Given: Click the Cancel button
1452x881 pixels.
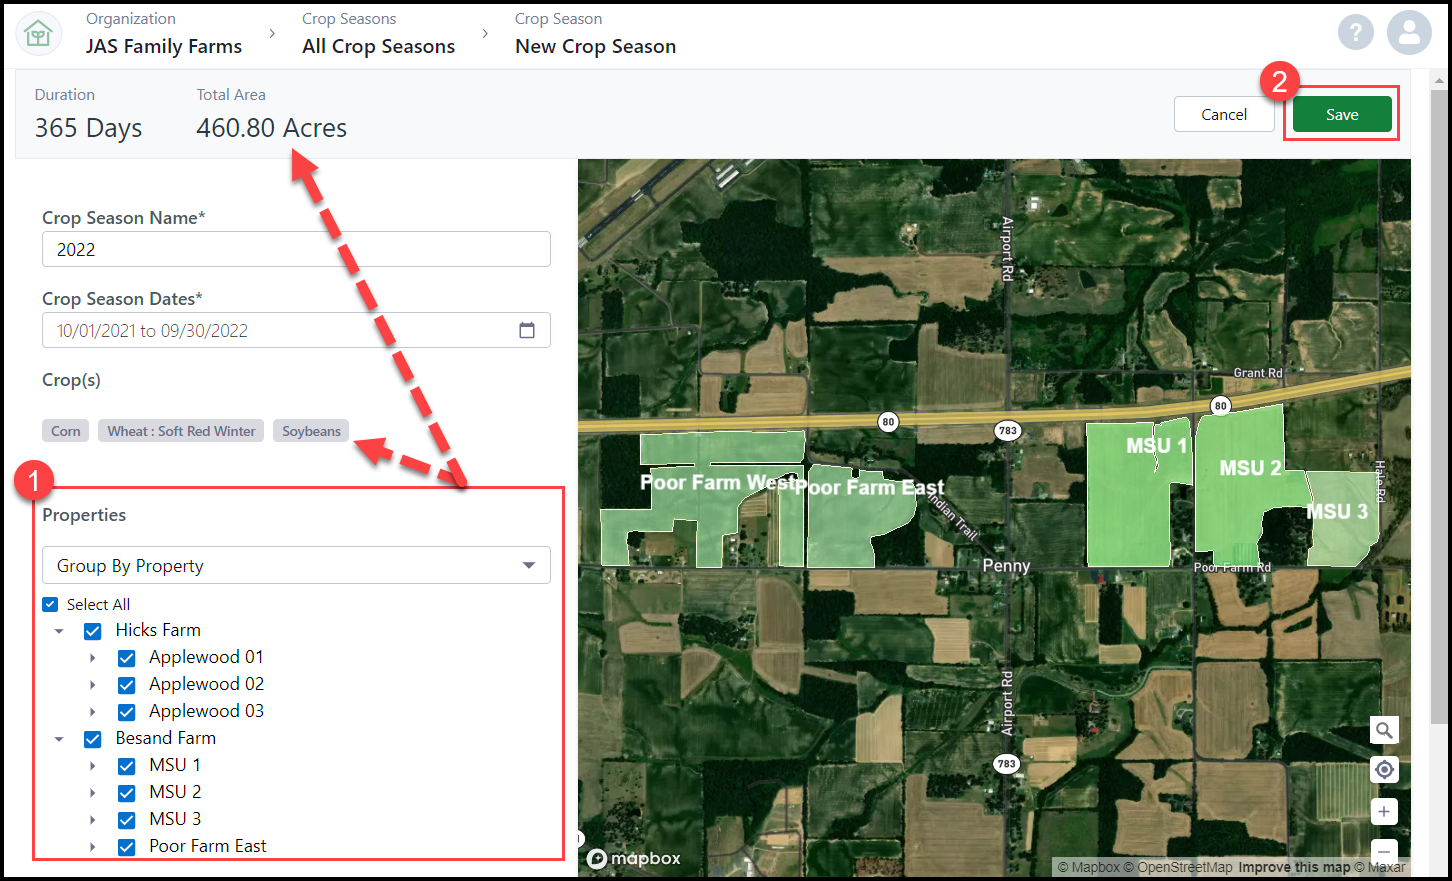Looking at the screenshot, I should coord(1223,114).
